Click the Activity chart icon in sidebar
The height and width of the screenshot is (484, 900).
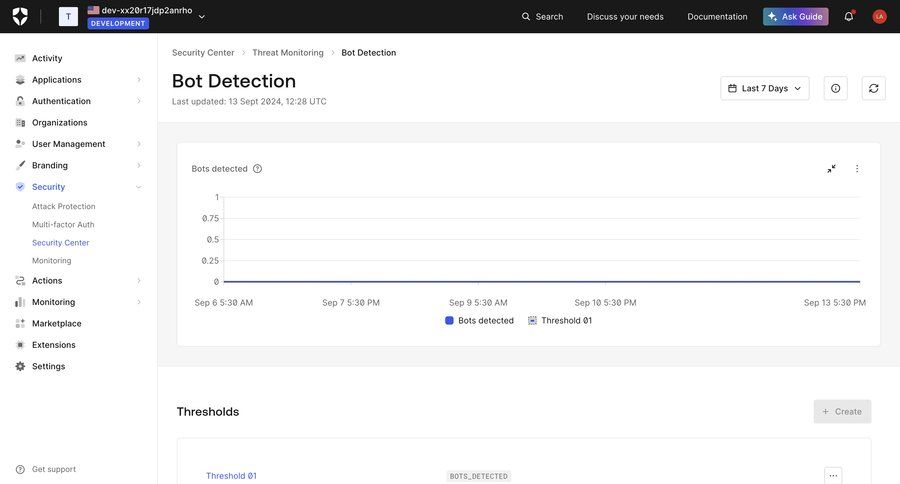[x=20, y=58]
